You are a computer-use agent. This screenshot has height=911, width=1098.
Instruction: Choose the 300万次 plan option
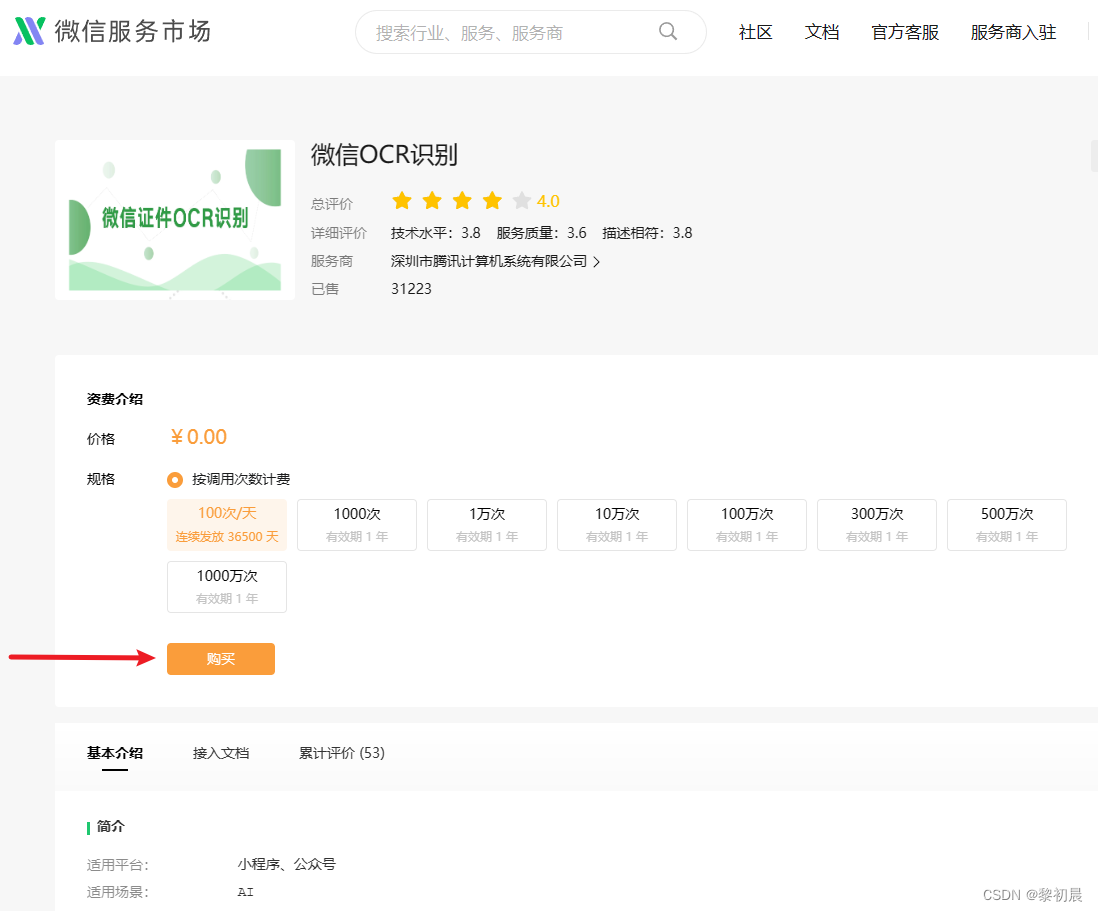pos(877,524)
